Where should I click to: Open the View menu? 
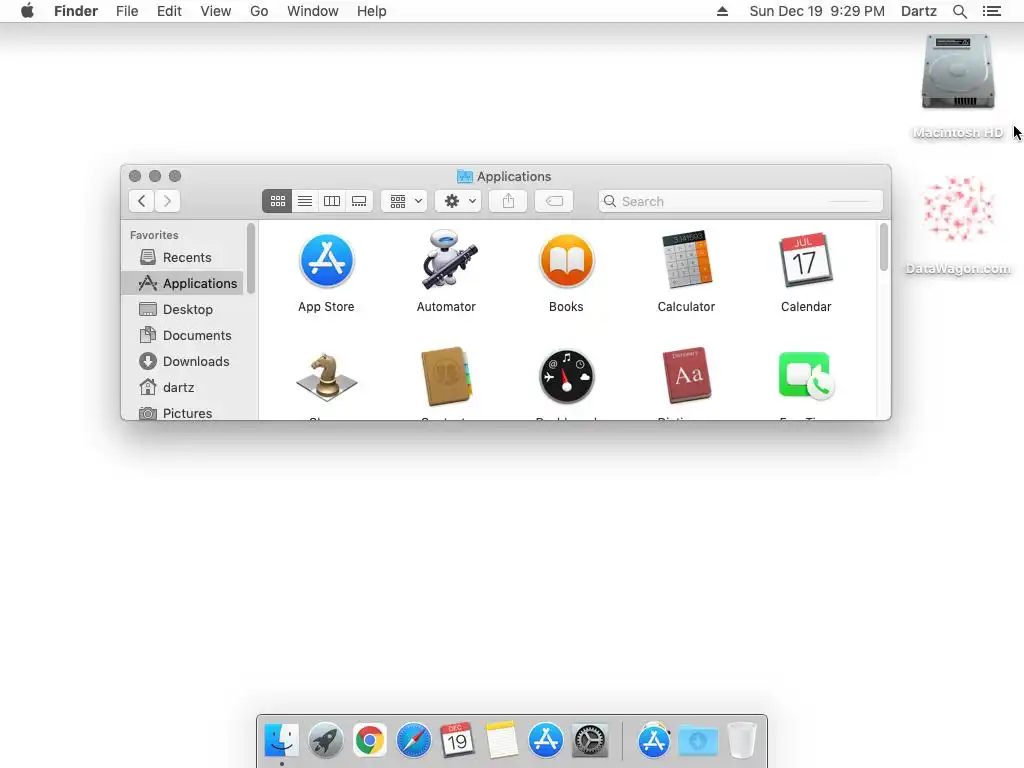tap(216, 11)
